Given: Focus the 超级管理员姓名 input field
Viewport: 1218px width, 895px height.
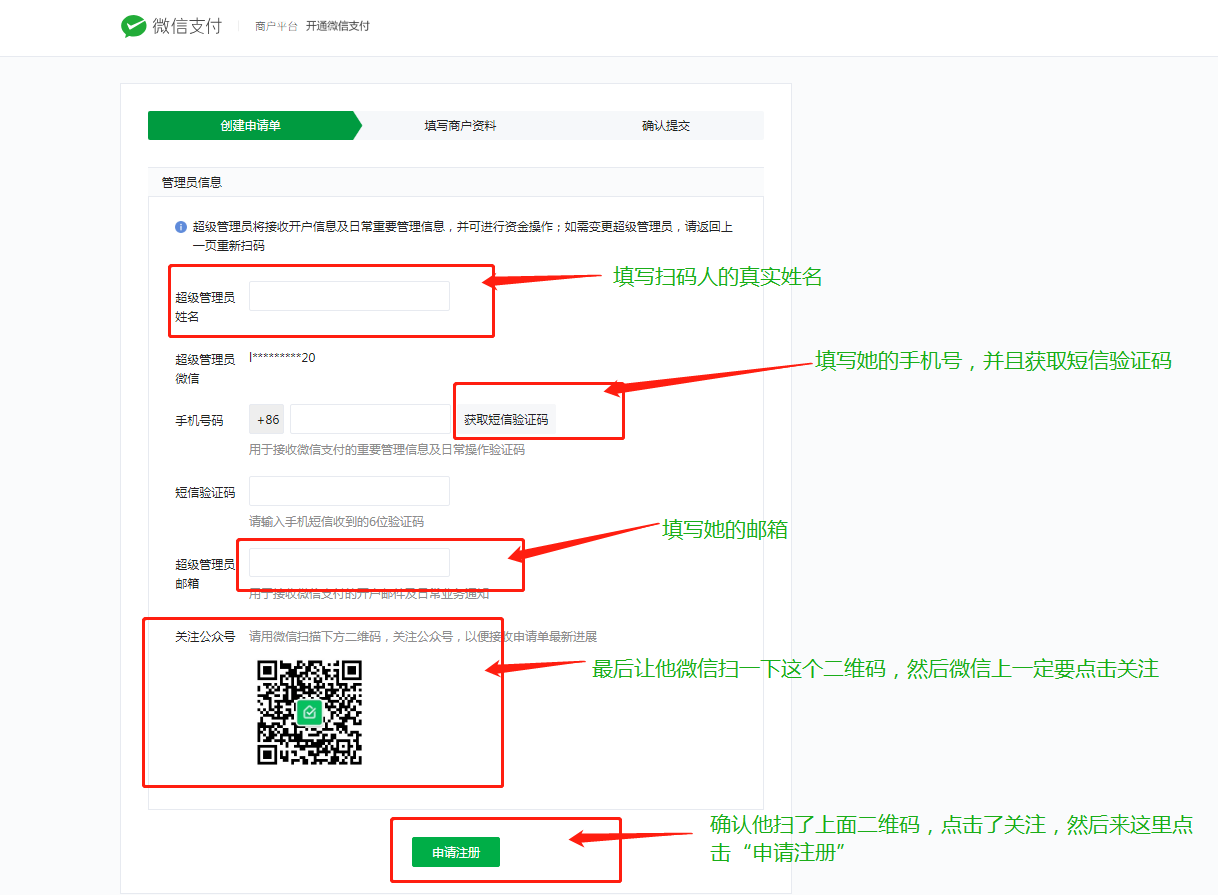Looking at the screenshot, I should click(349, 296).
